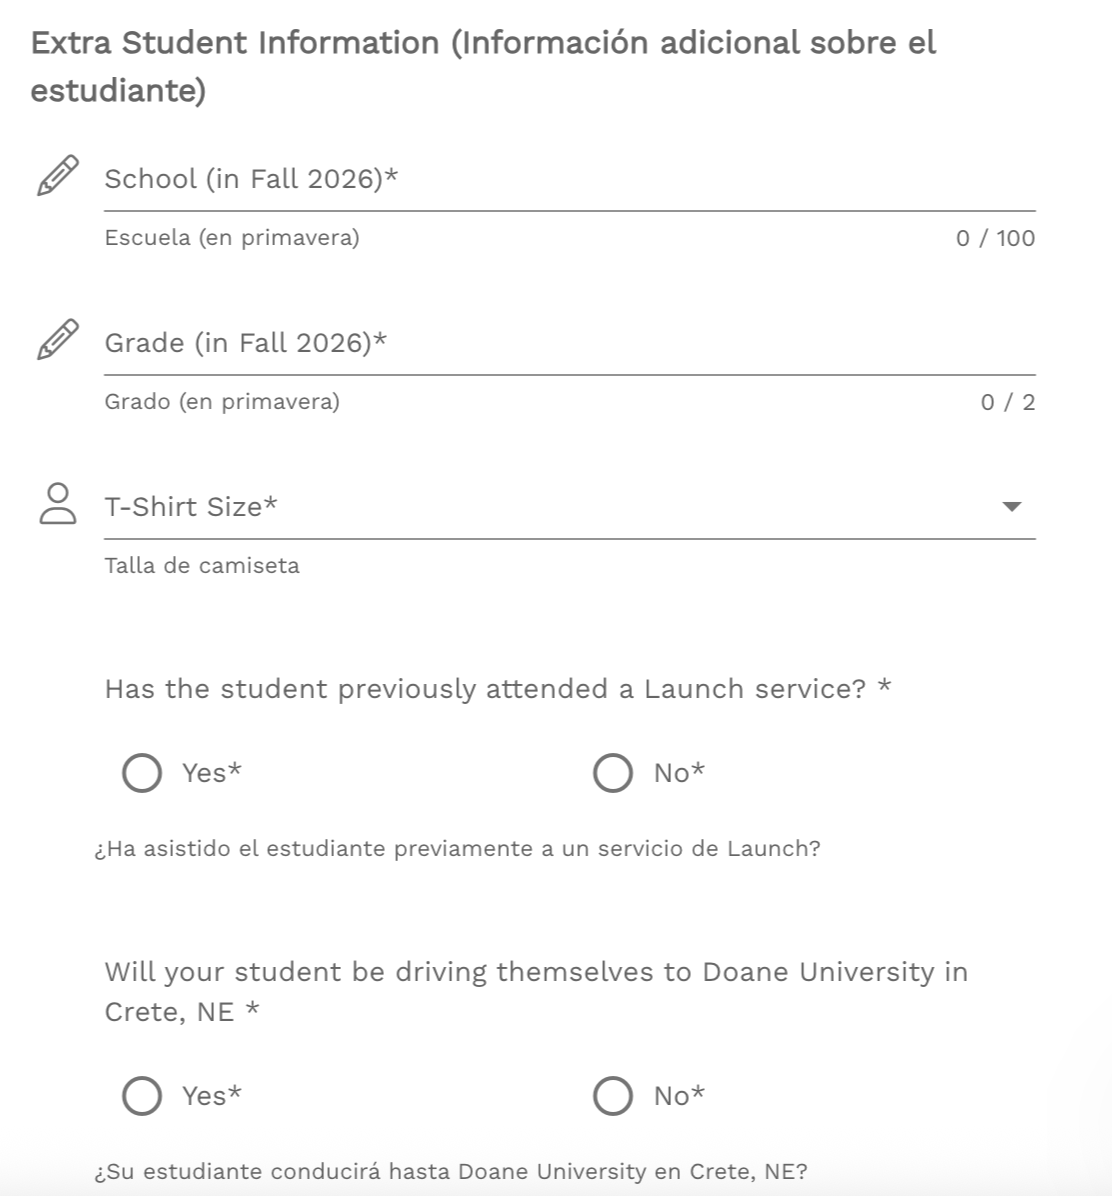Image resolution: width=1112 pixels, height=1196 pixels.
Task: Click the 0 / 2 character counter
Action: (x=1008, y=403)
